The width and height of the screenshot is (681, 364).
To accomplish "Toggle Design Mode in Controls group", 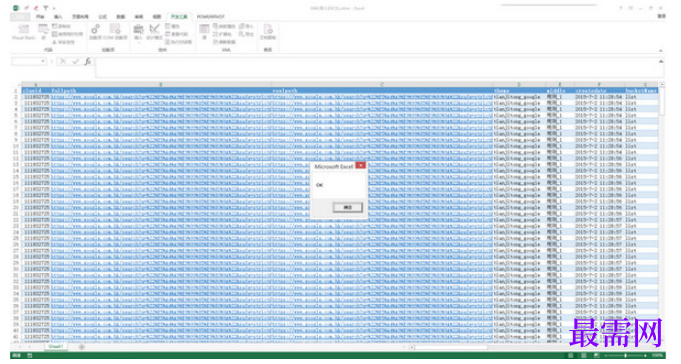I will pos(154,32).
